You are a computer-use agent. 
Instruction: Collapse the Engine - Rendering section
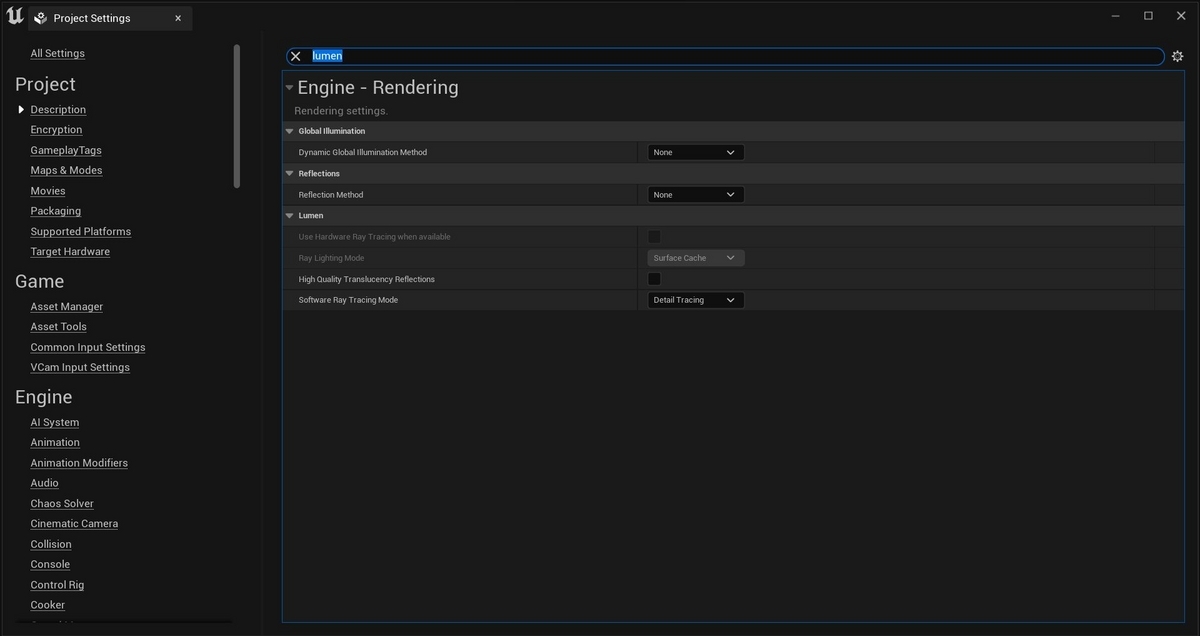pos(289,88)
